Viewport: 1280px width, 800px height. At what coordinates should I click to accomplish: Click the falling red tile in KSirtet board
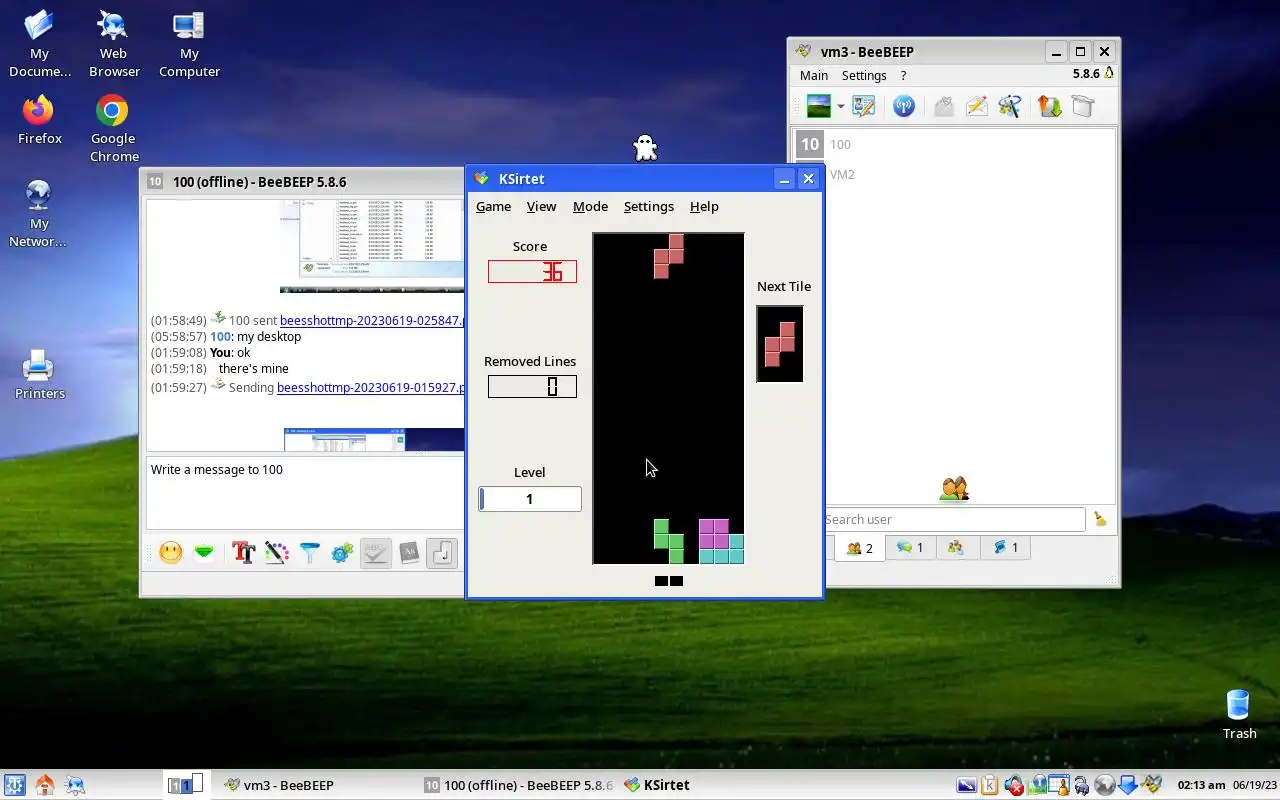click(x=668, y=256)
